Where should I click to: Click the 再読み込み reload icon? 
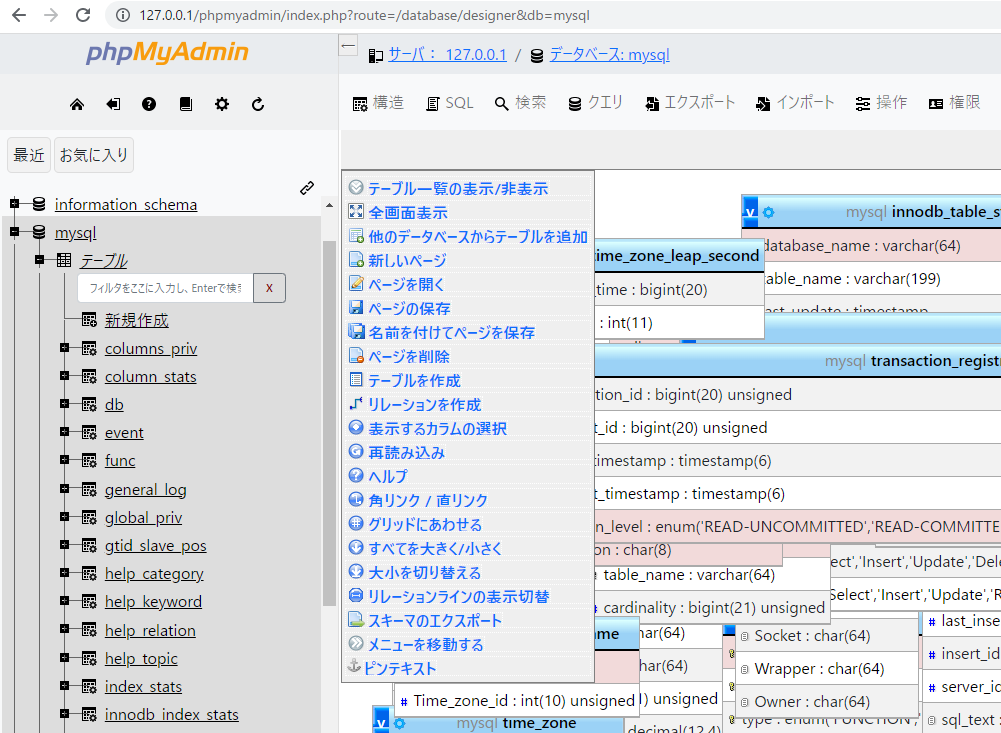pos(356,451)
